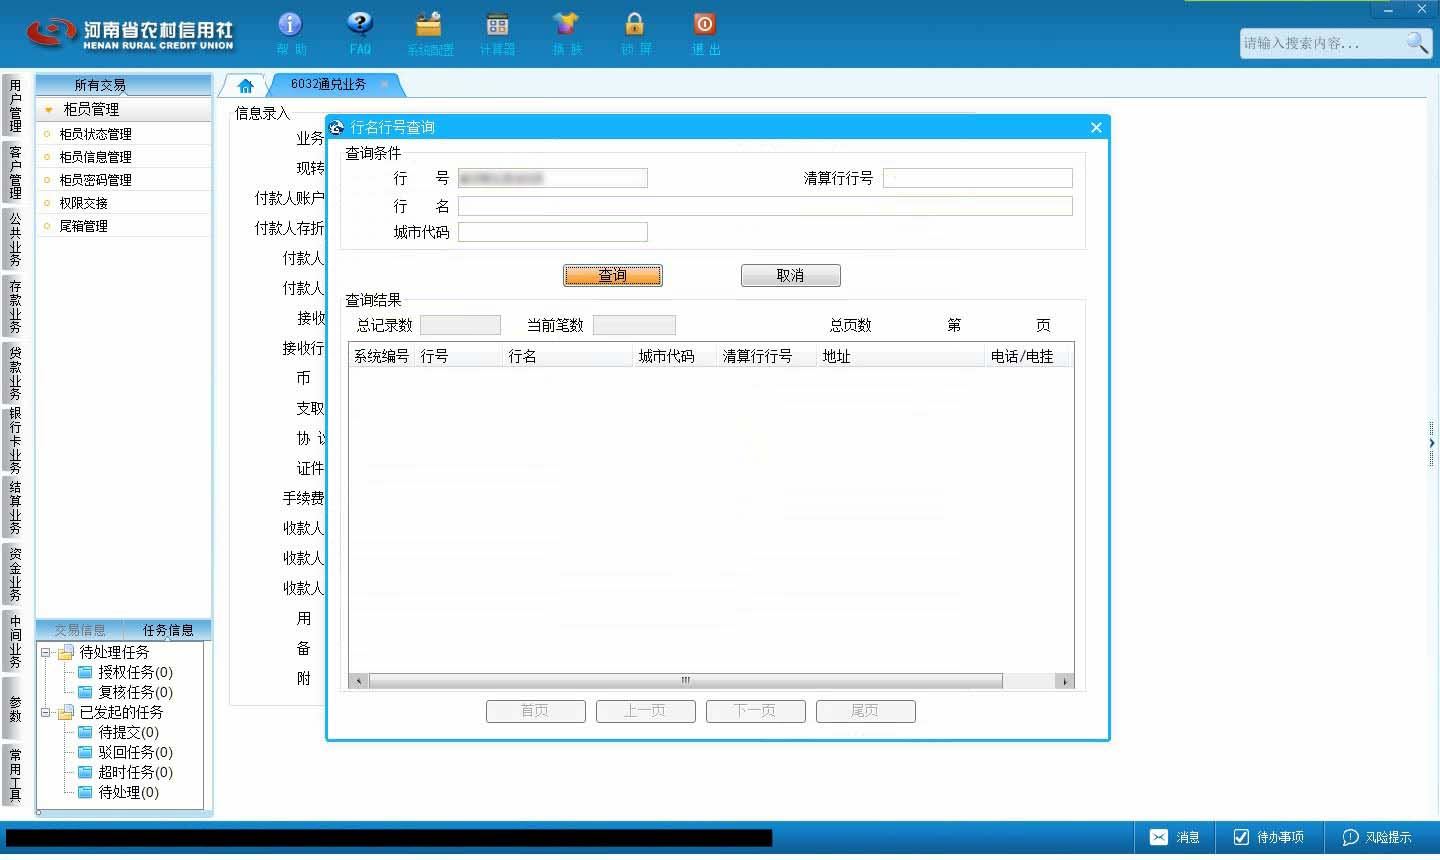The width and height of the screenshot is (1440, 860).
Task: Open the 常用工具 vertical tab
Action: click(x=14, y=775)
